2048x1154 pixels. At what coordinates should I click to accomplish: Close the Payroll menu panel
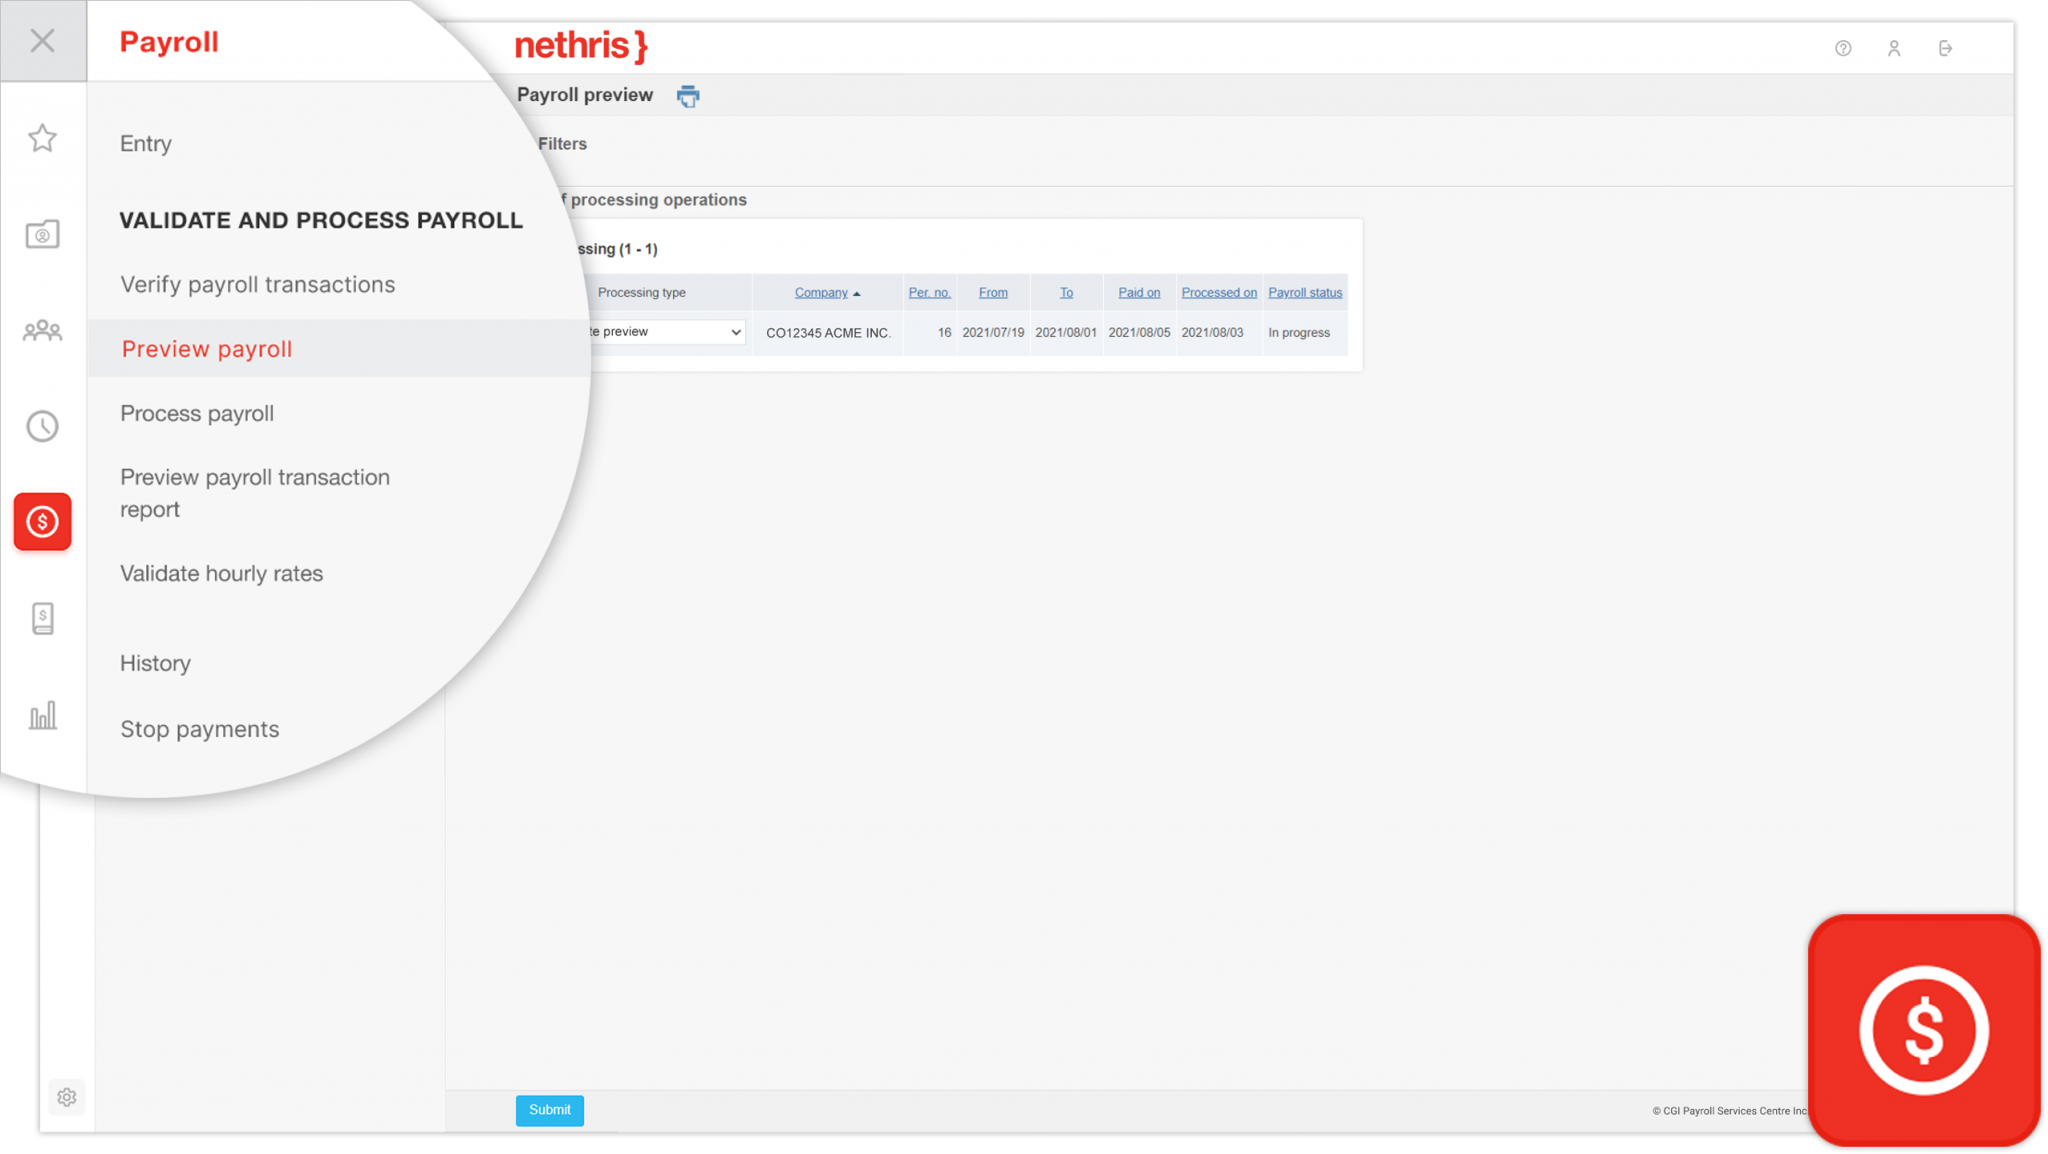click(x=42, y=40)
